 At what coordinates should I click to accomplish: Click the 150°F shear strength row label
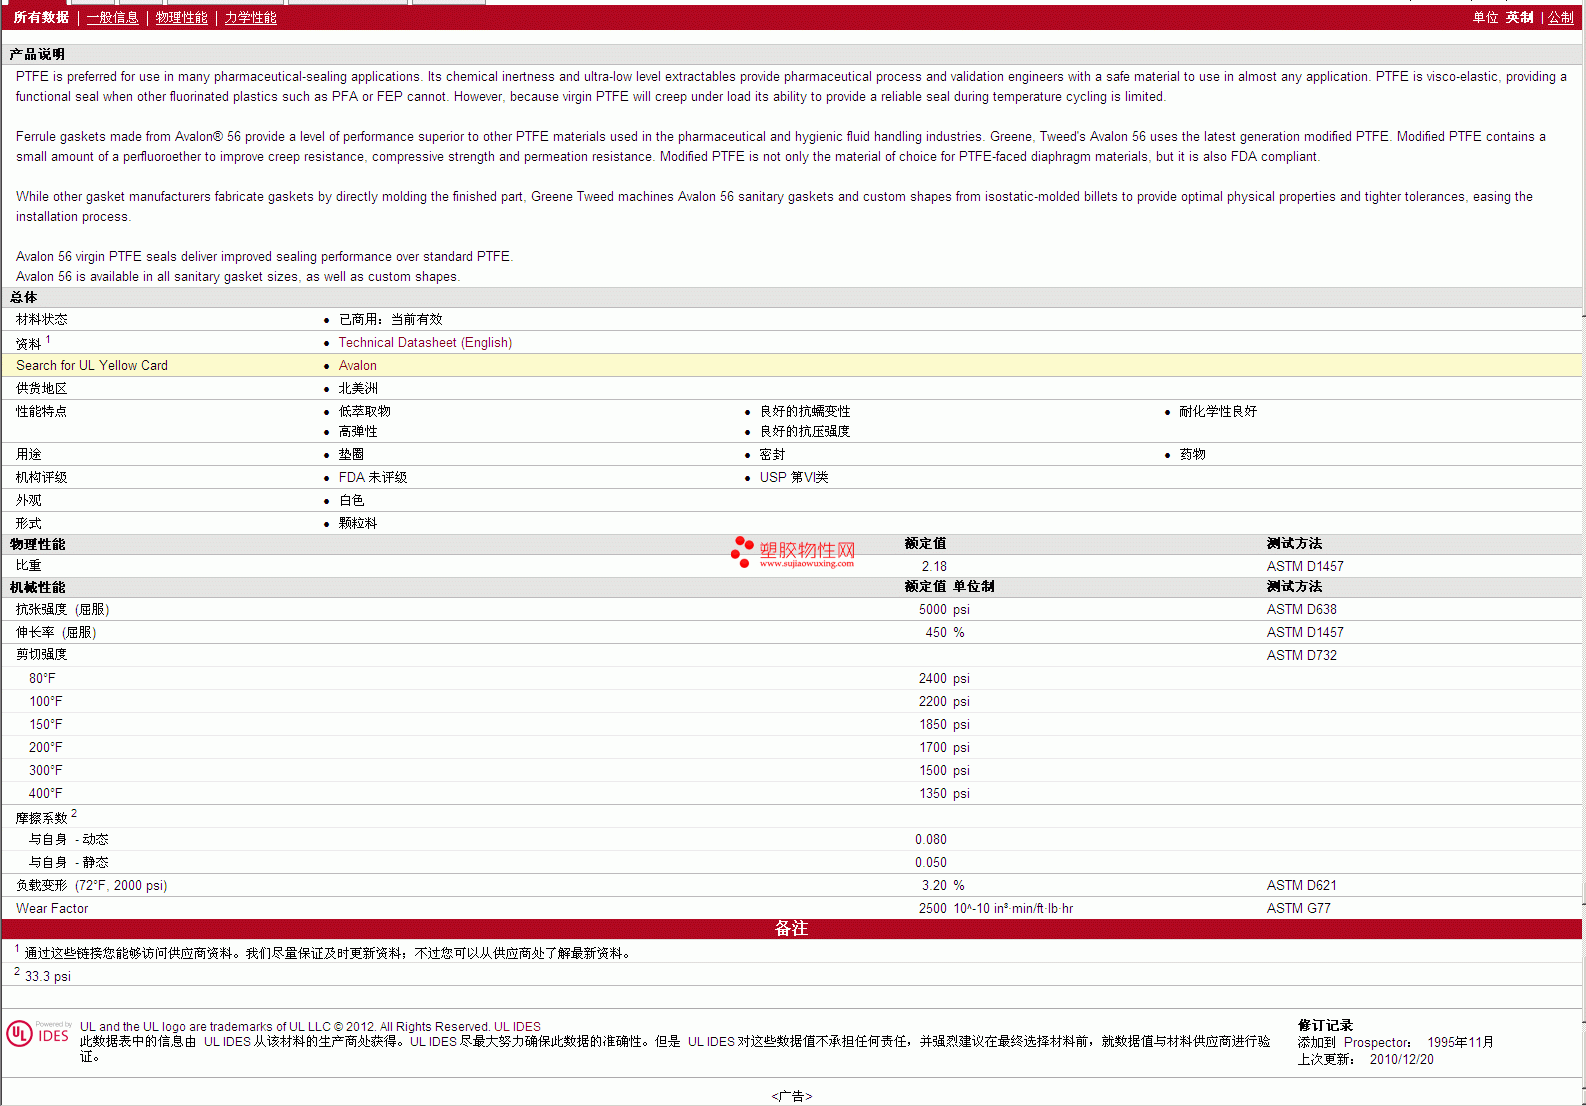(x=45, y=724)
